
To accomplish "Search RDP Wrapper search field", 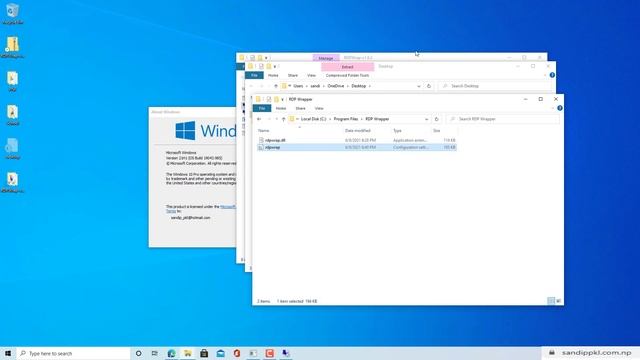I will [503, 119].
